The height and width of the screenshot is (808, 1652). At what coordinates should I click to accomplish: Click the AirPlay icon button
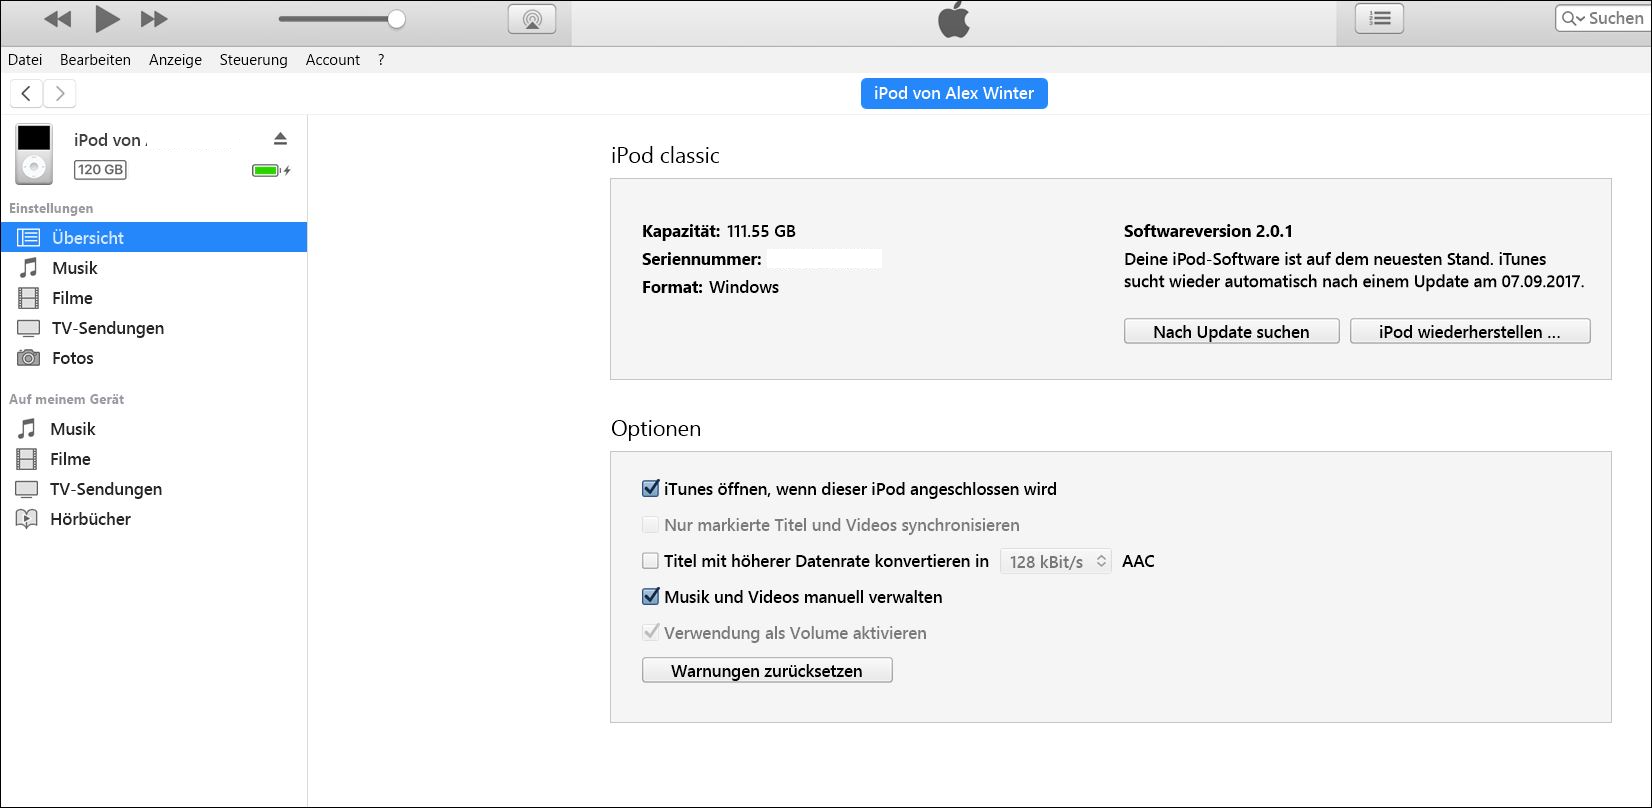pyautogui.click(x=531, y=19)
